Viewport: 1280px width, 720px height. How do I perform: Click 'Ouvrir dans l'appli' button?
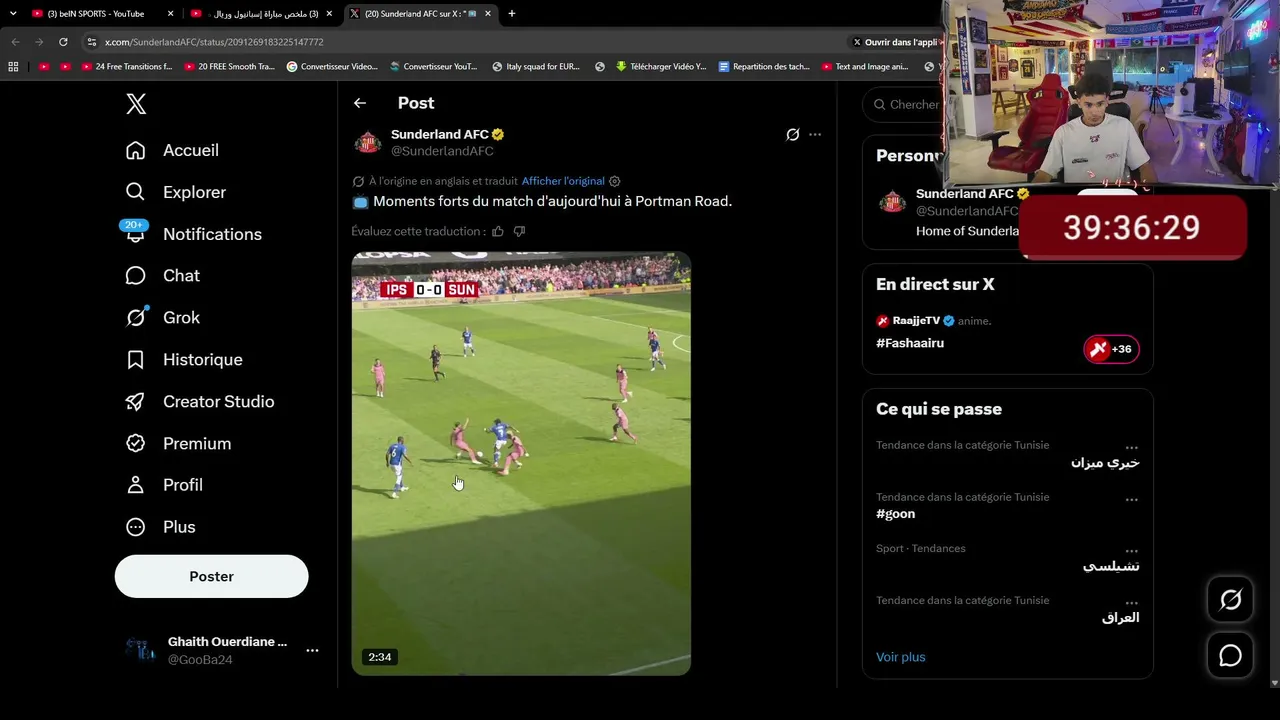point(895,42)
